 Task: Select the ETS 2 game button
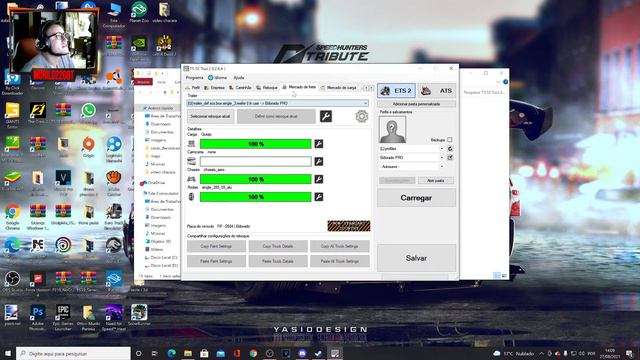tap(396, 91)
